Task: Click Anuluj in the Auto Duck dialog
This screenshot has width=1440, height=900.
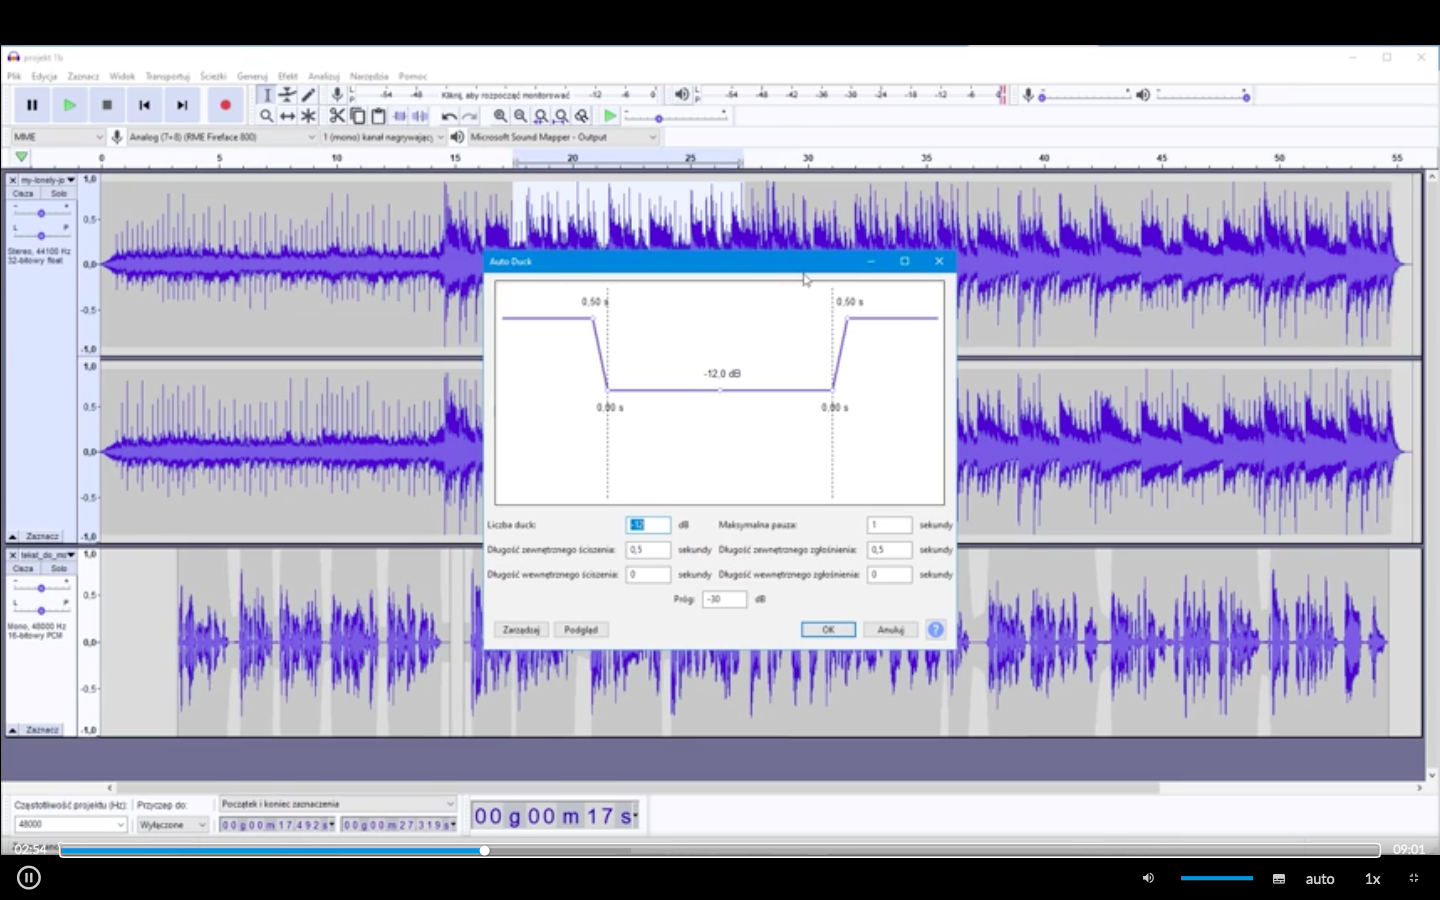Action: tap(891, 630)
